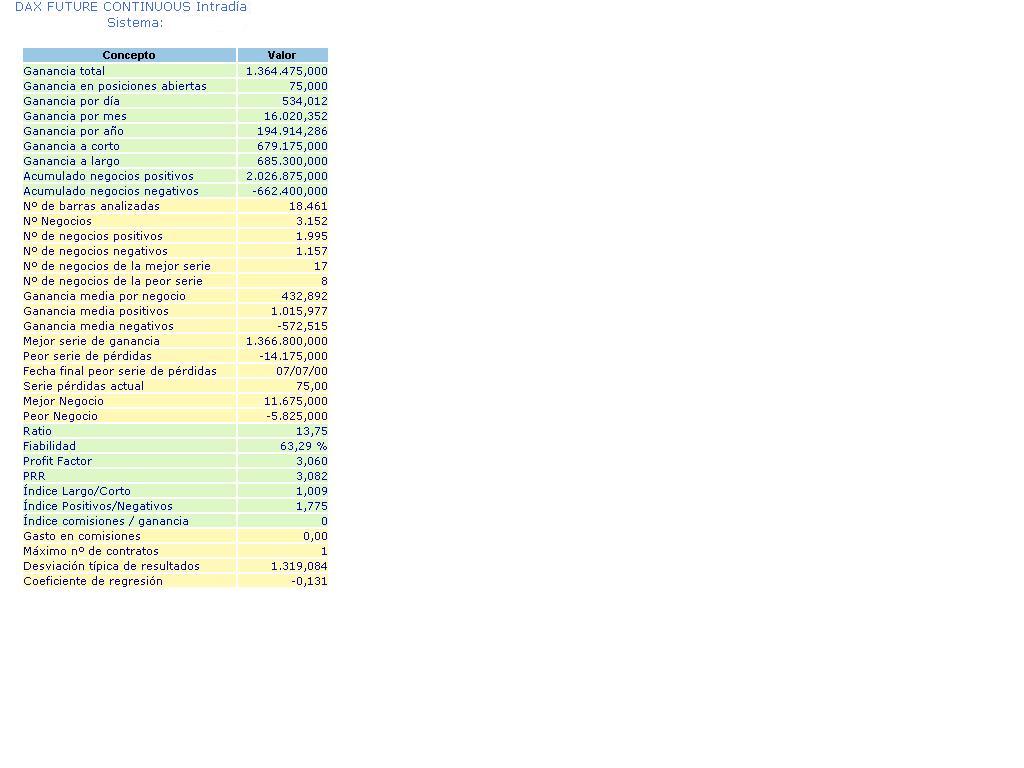
Task: Click the 'Ganancia por mes' label
Action: [x=75, y=116]
